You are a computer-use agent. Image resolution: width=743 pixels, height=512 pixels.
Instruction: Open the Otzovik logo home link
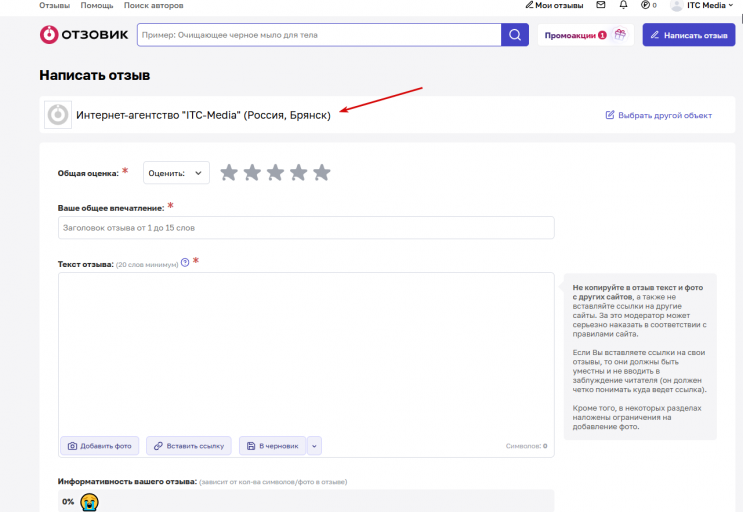click(x=84, y=35)
